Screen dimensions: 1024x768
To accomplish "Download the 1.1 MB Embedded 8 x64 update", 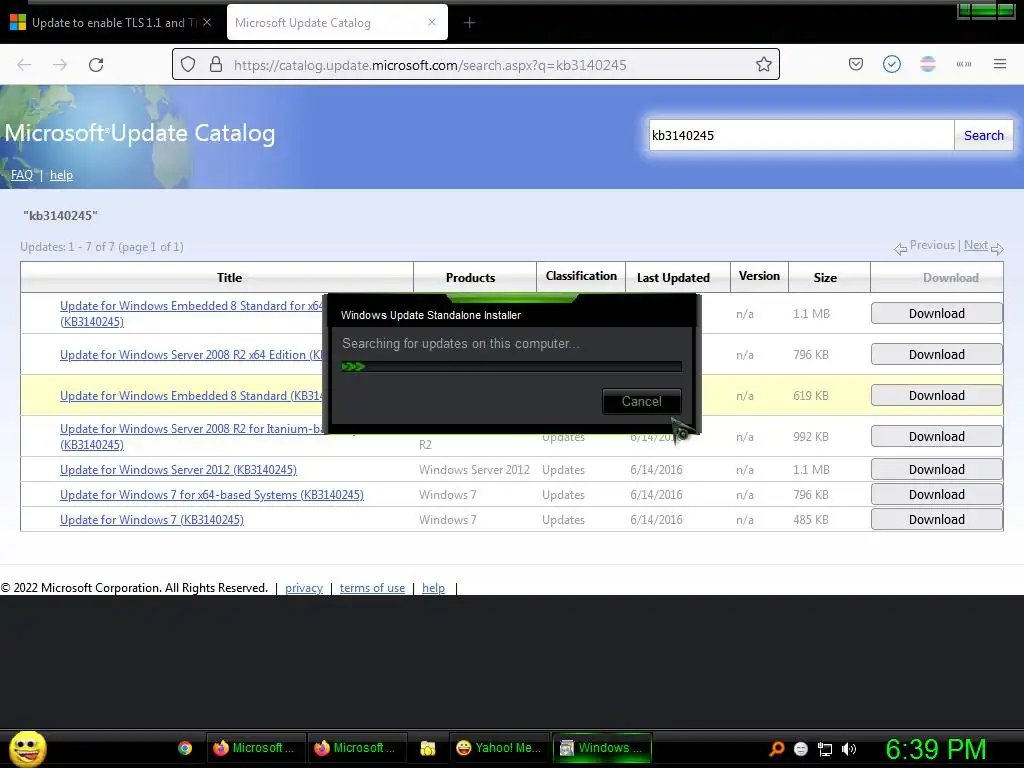I will pyautogui.click(x=936, y=313).
